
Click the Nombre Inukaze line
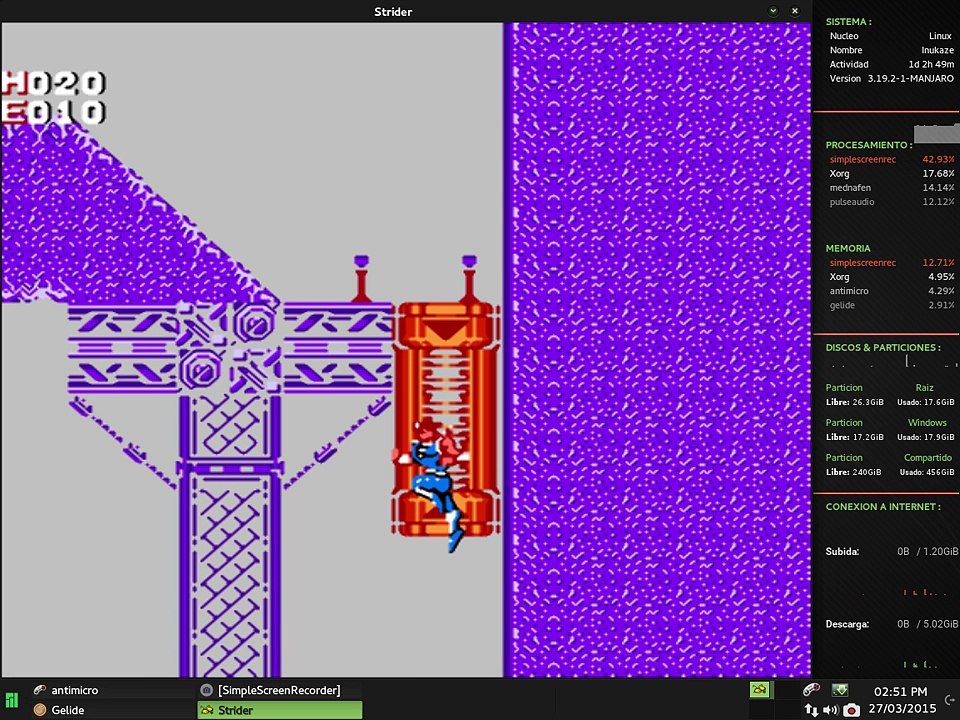click(891, 50)
